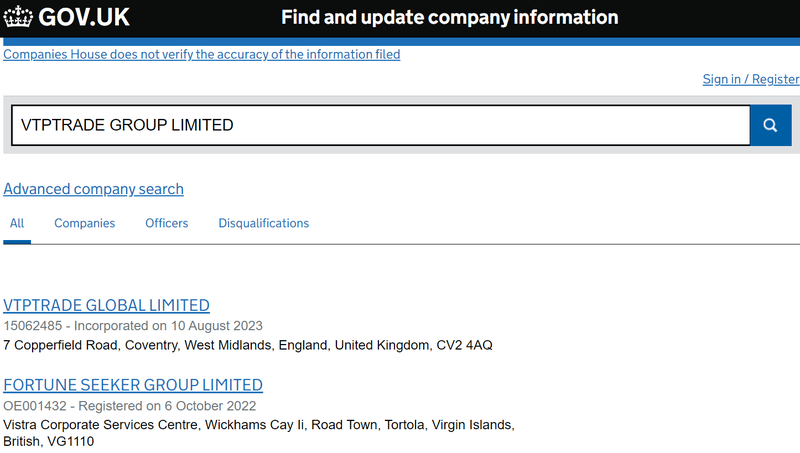The height and width of the screenshot is (453, 800).
Task: Open the Companies House accuracy disclaimer link
Action: [x=202, y=54]
